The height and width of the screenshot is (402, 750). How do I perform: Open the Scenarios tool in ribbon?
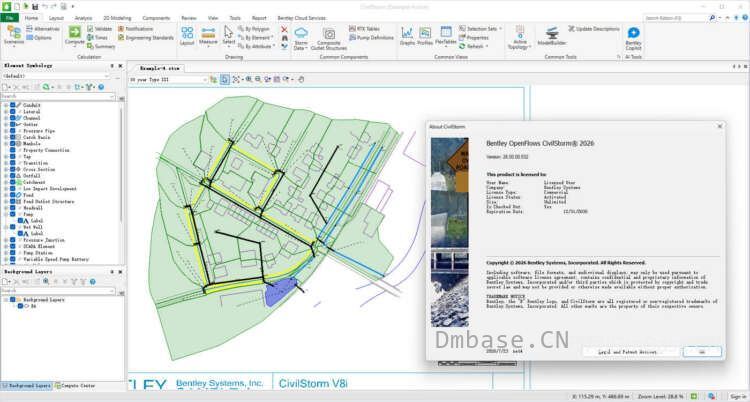13,35
